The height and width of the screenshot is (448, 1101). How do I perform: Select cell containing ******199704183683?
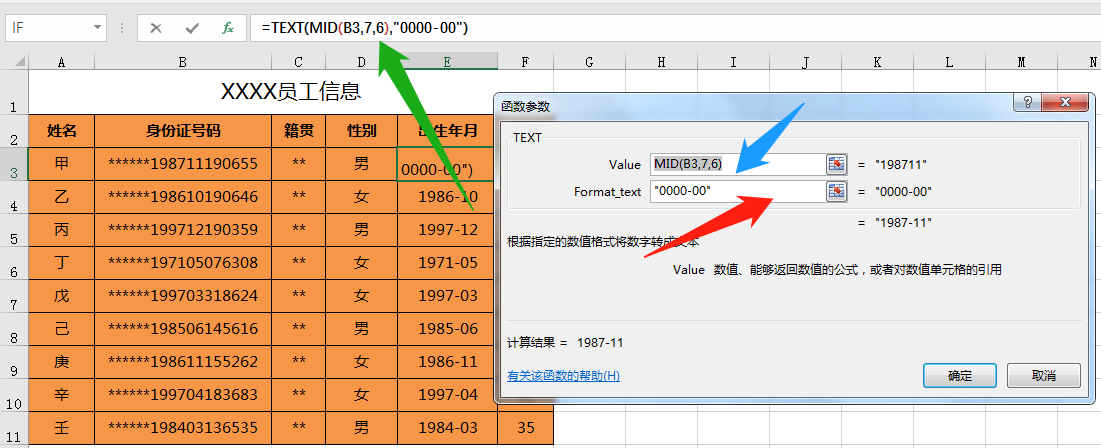click(x=183, y=395)
